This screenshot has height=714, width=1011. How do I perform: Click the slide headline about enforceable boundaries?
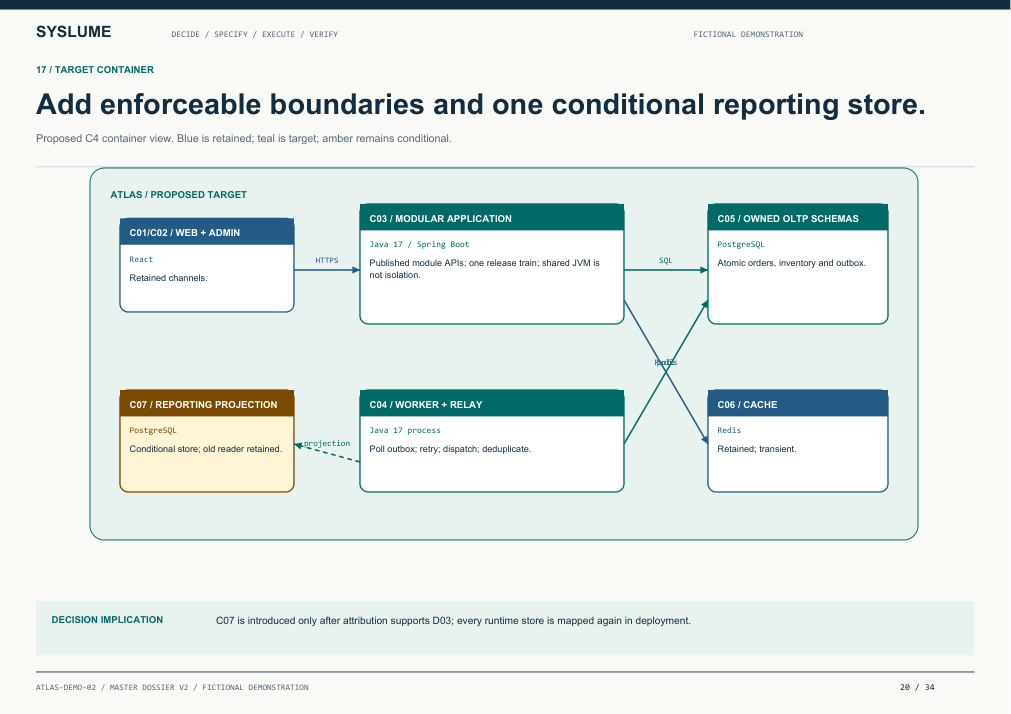(x=480, y=104)
